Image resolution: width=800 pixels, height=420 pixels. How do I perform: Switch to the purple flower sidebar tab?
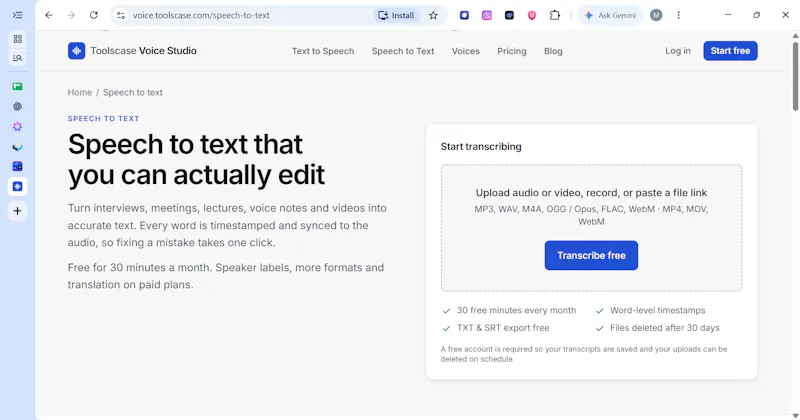17,127
